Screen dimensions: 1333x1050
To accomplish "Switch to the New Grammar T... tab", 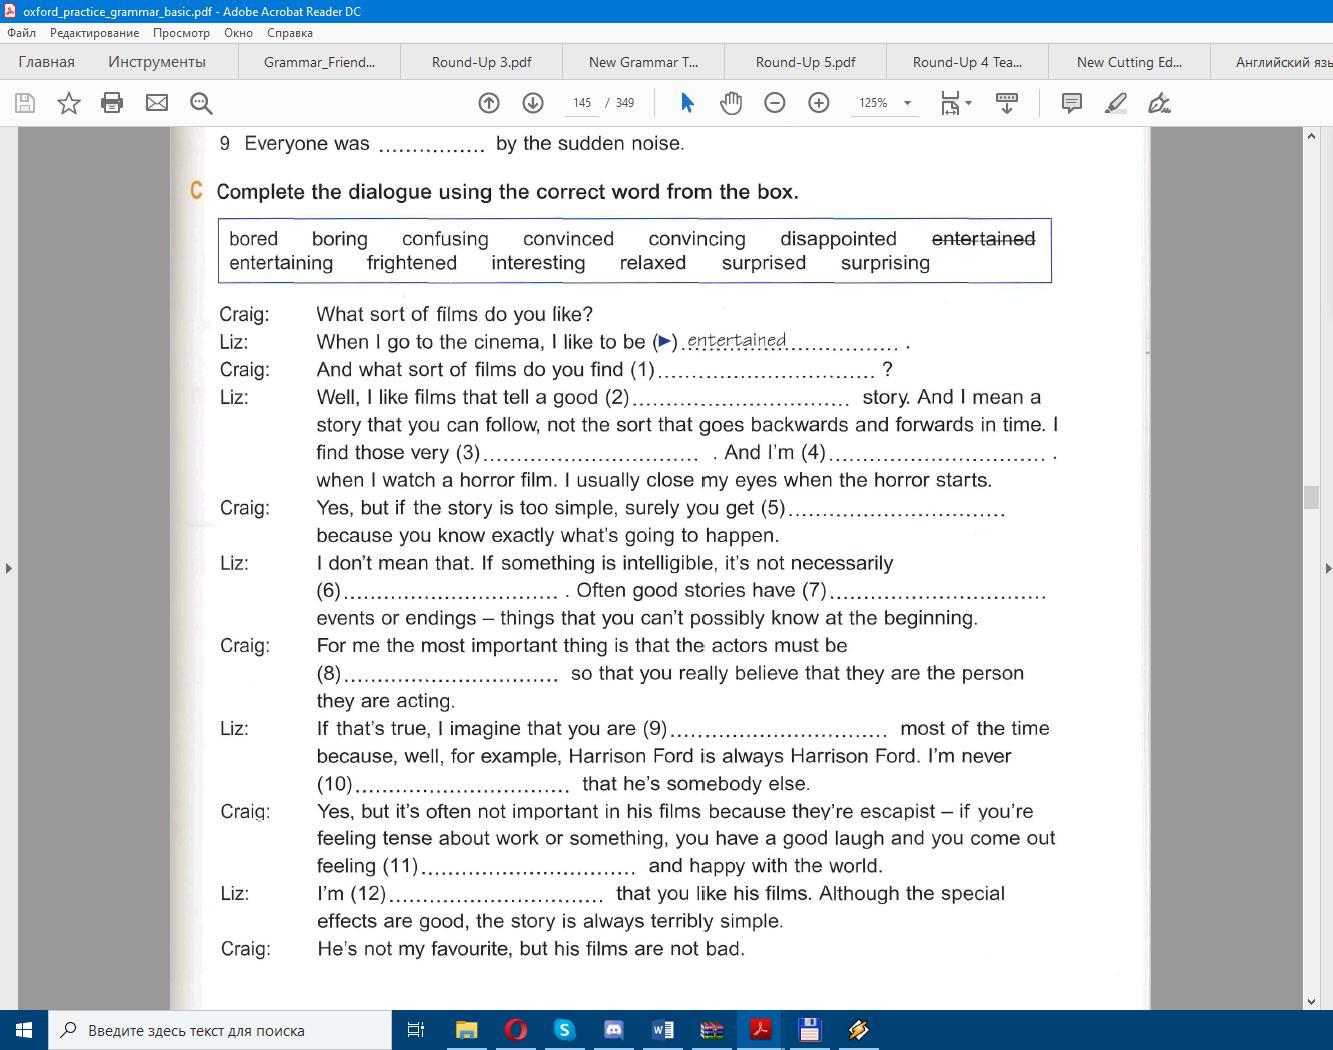I will pyautogui.click(x=643, y=62).
